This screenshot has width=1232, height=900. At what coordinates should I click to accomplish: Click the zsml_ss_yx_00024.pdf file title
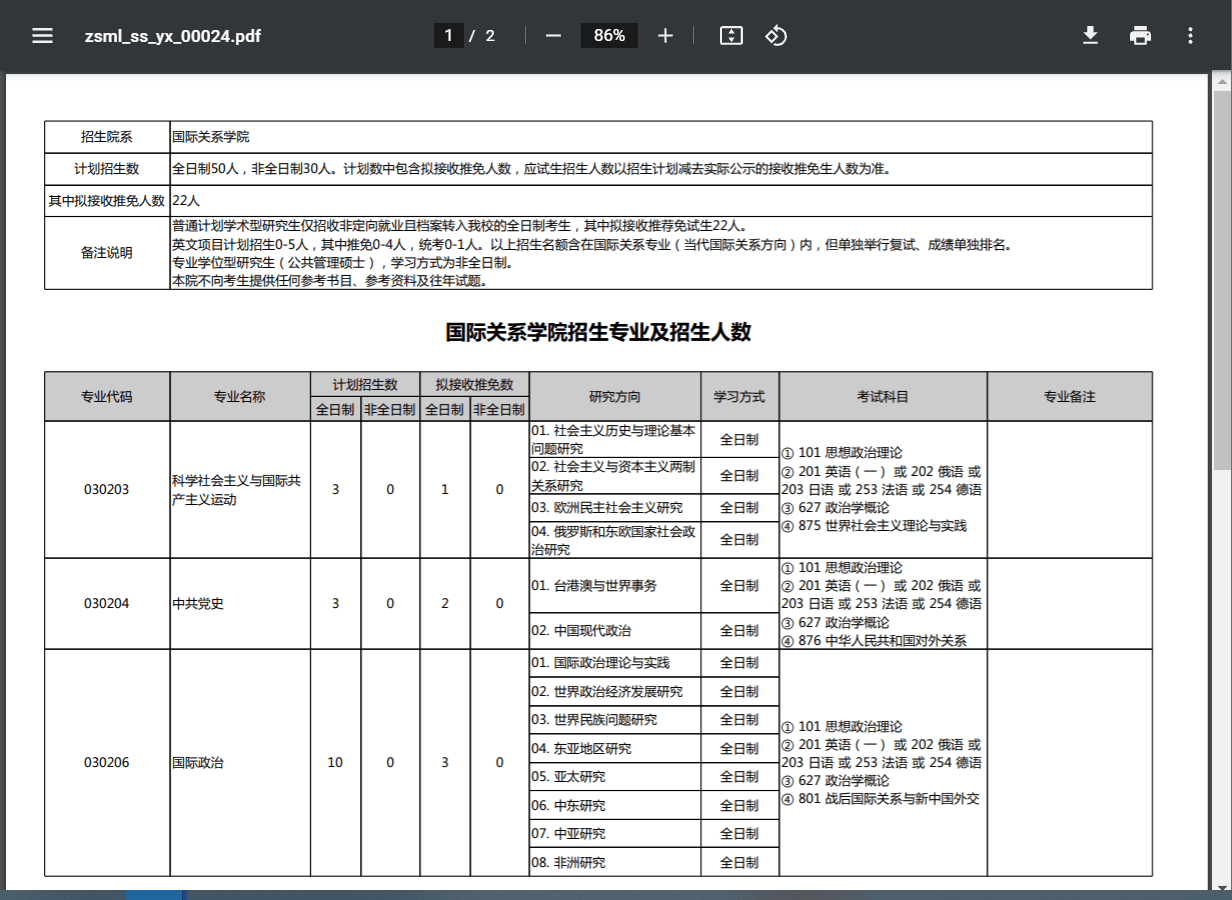coord(173,36)
